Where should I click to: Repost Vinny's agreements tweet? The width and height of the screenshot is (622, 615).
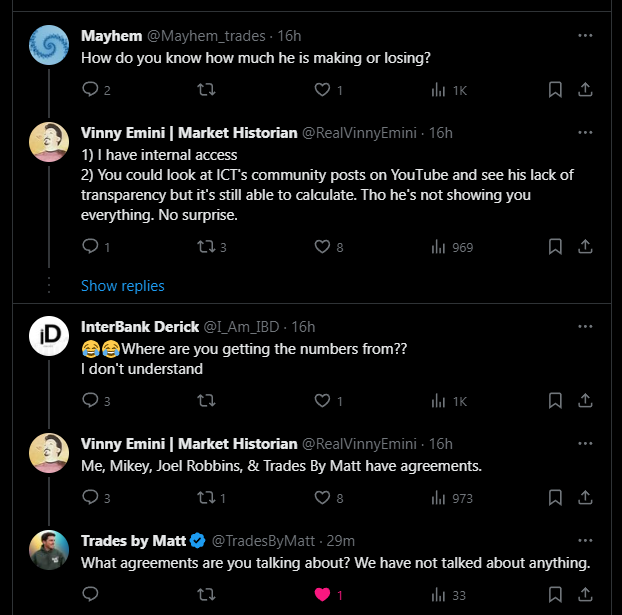(206, 498)
